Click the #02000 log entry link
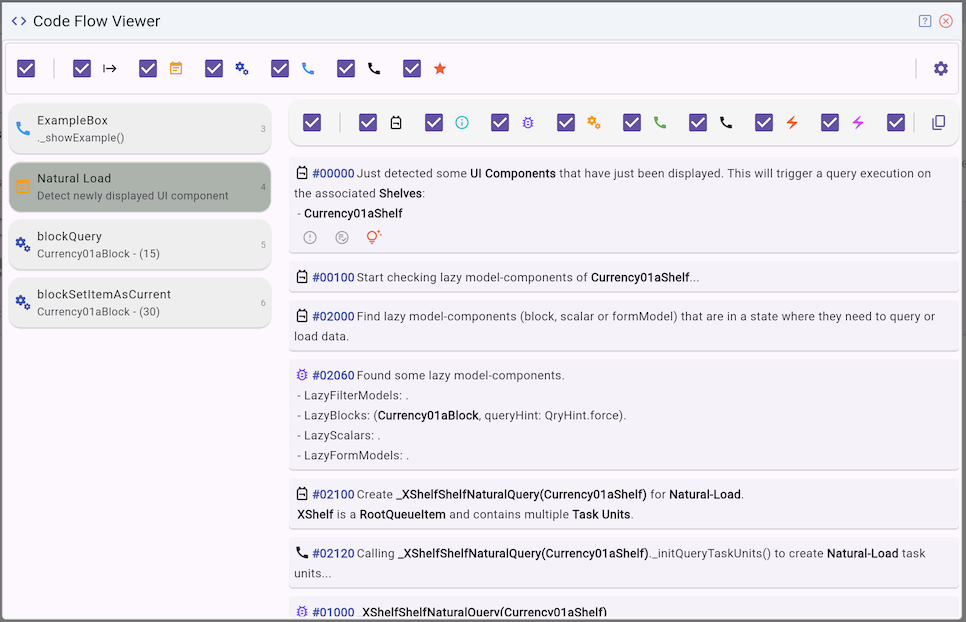966x622 pixels. pos(333,316)
